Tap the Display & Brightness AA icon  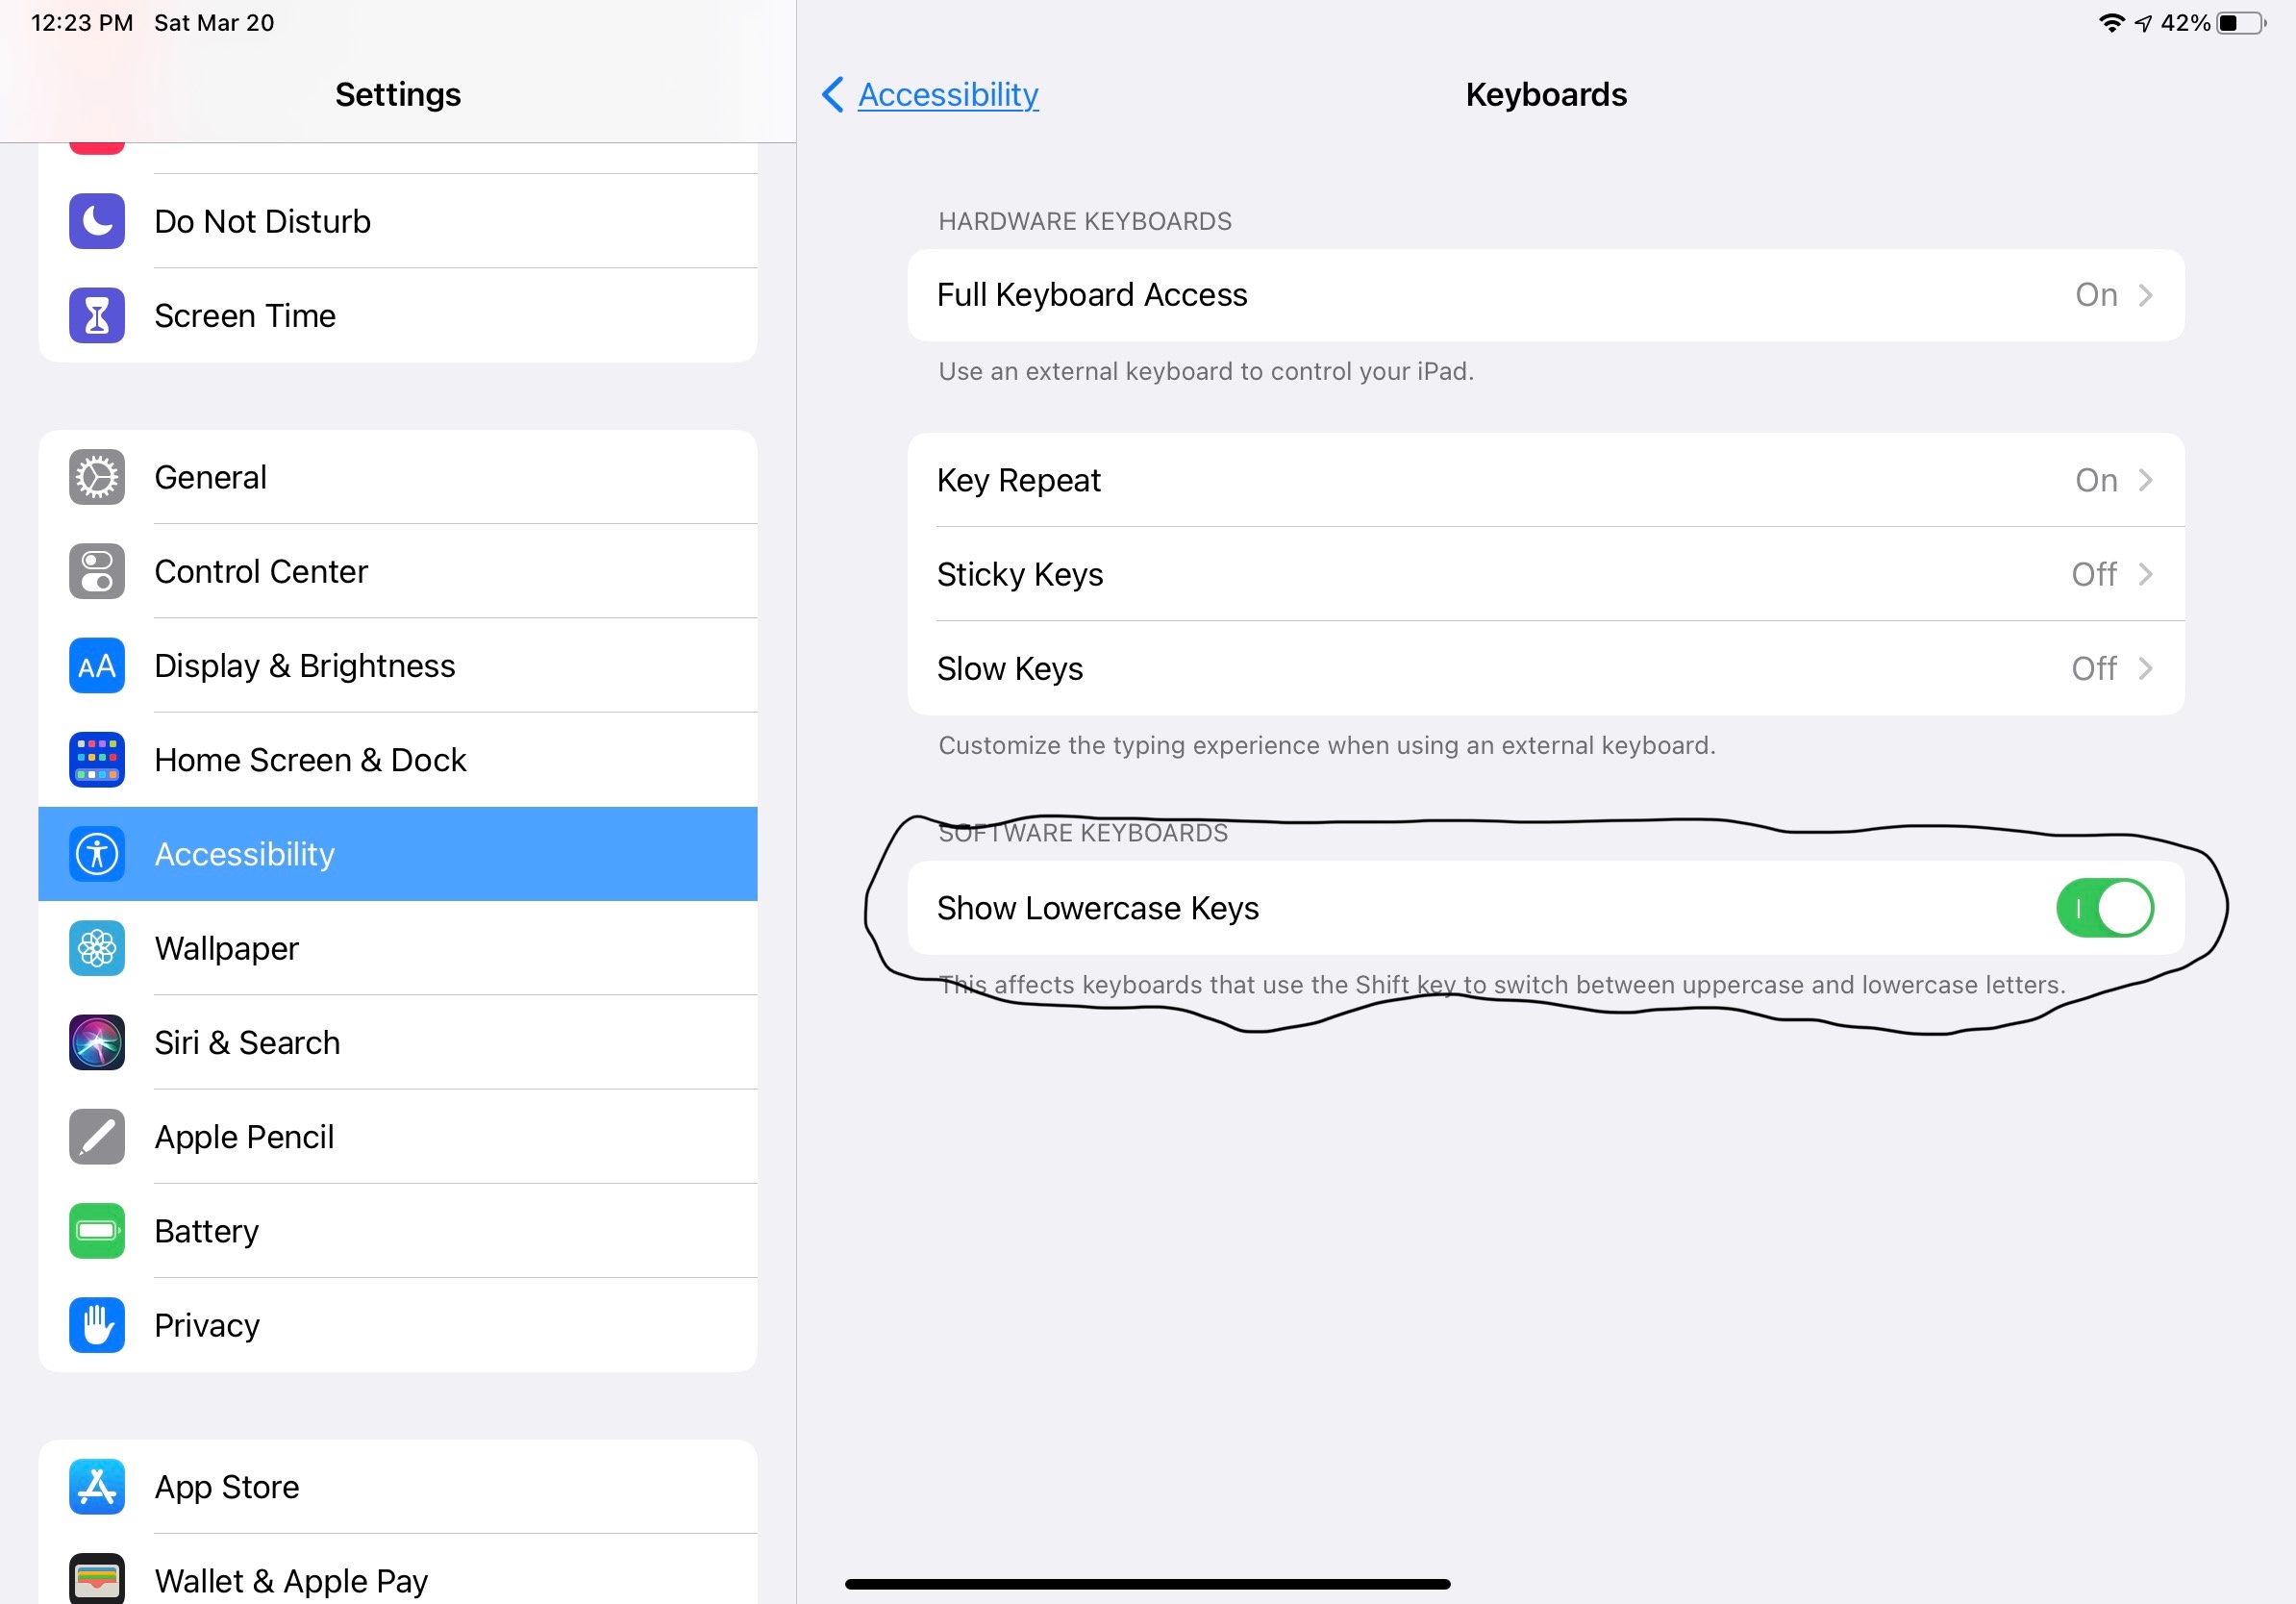pyautogui.click(x=97, y=665)
